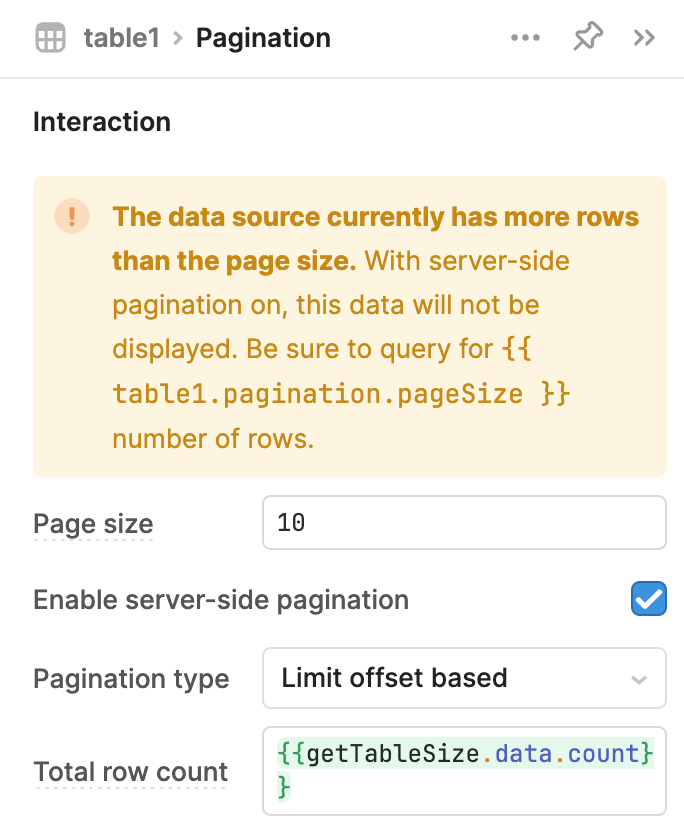The height and width of the screenshot is (828, 684).
Task: Click the table1.pagination.pageSize code text
Action: click(x=317, y=394)
